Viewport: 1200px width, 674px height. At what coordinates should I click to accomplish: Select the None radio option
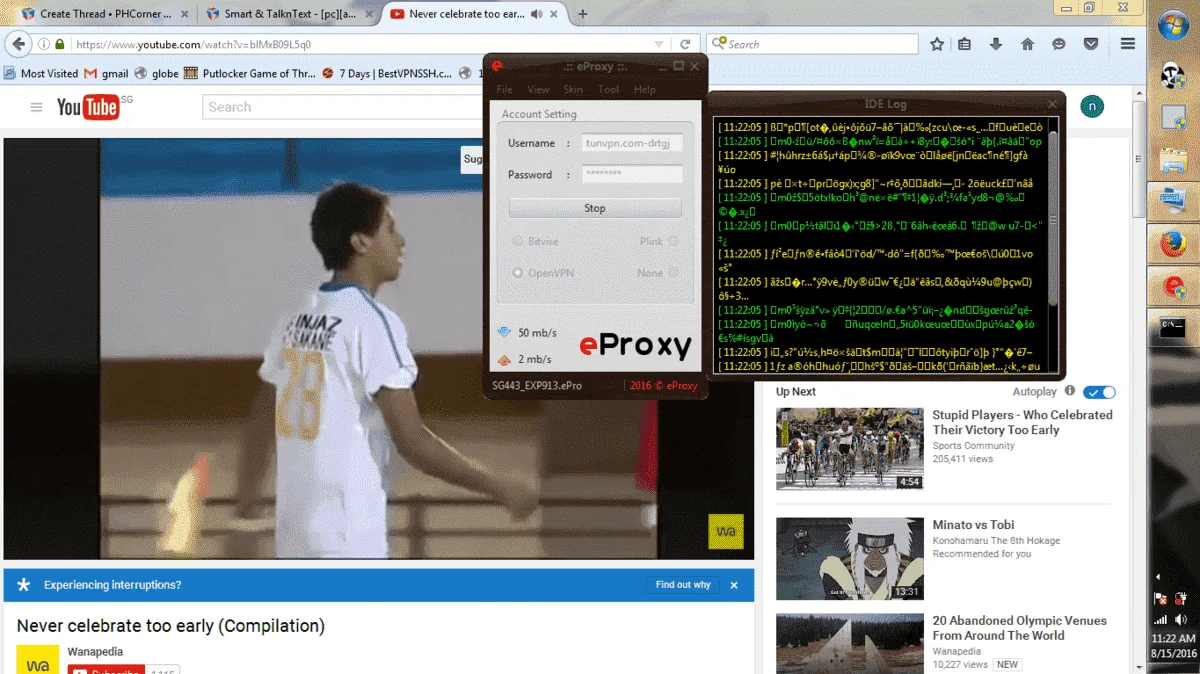(673, 272)
